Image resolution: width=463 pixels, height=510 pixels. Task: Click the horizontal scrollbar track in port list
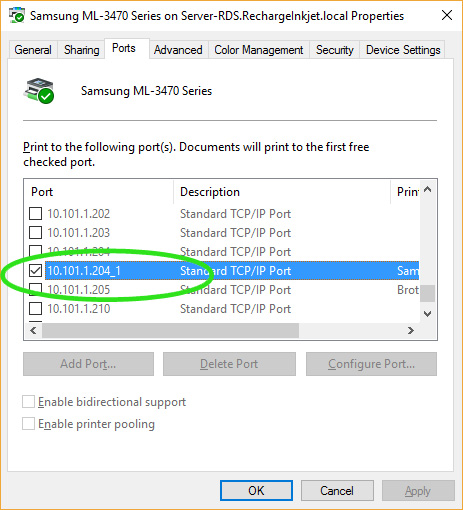pos(350,330)
